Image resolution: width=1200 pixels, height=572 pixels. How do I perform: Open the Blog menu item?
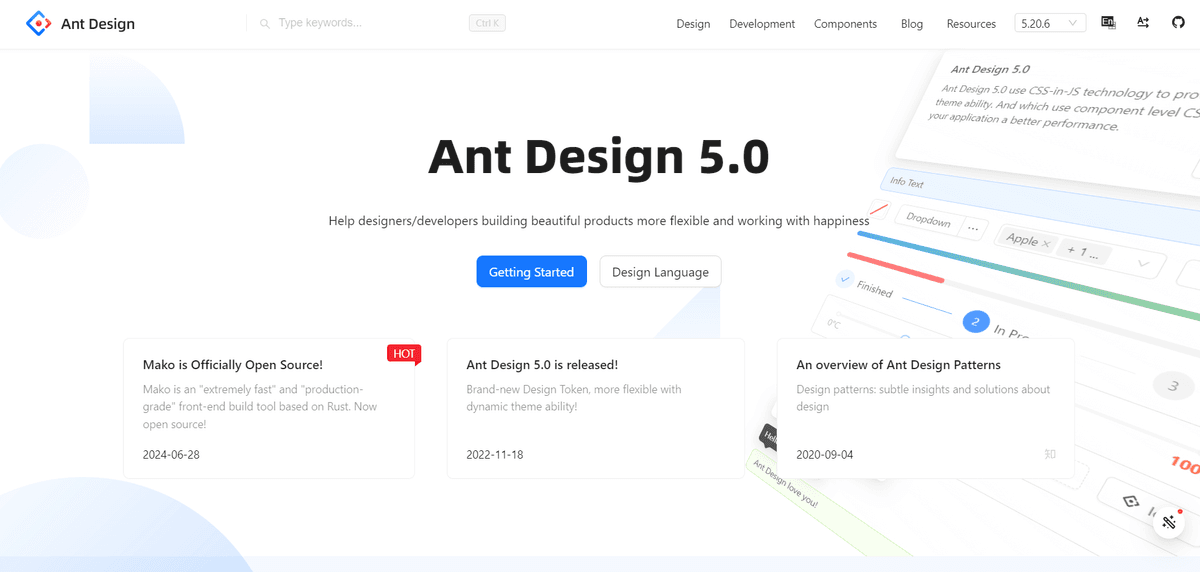[912, 24]
